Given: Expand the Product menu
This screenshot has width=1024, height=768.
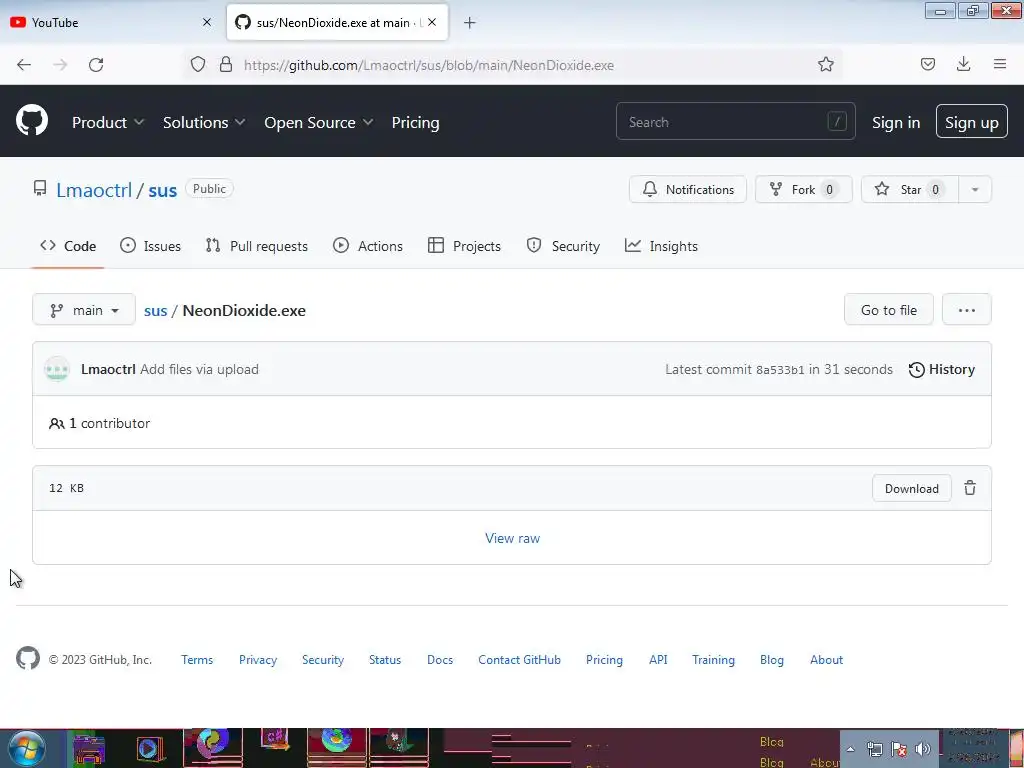Looking at the screenshot, I should (108, 122).
